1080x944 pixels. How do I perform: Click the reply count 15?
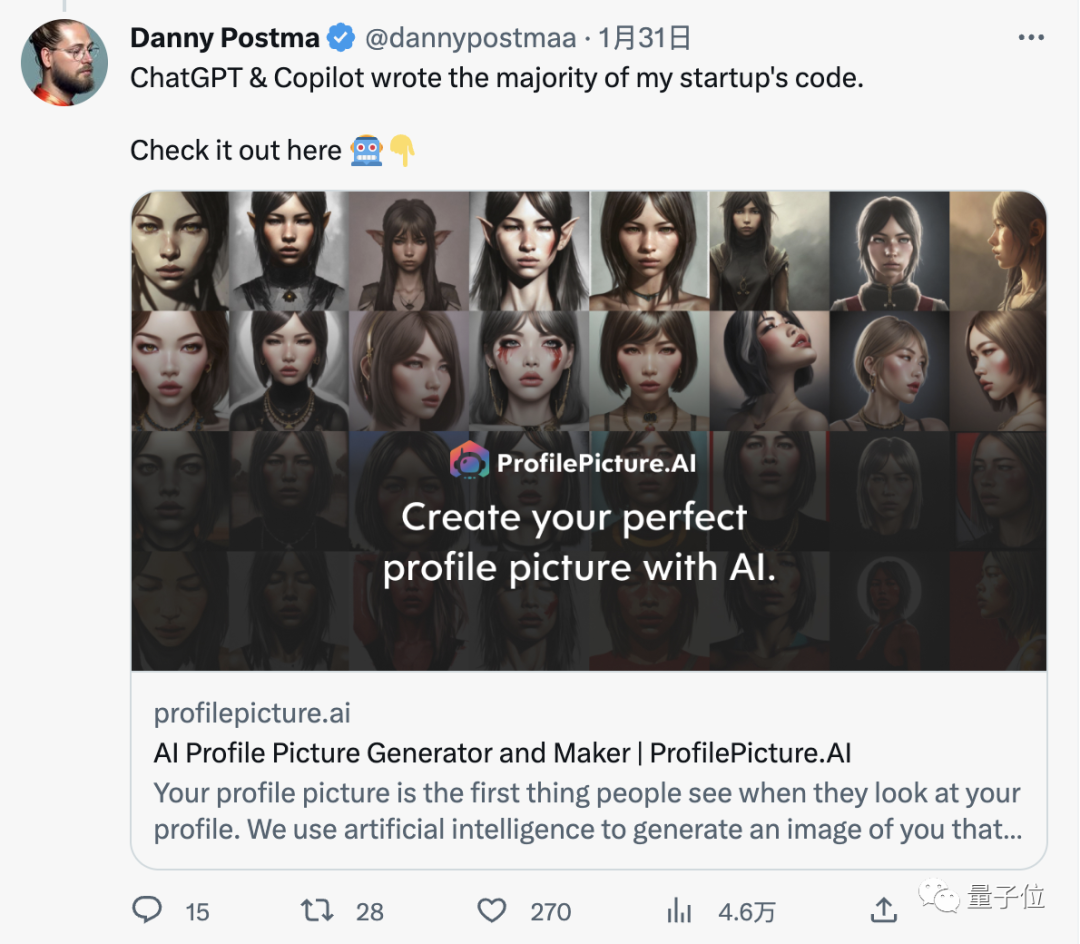197,913
